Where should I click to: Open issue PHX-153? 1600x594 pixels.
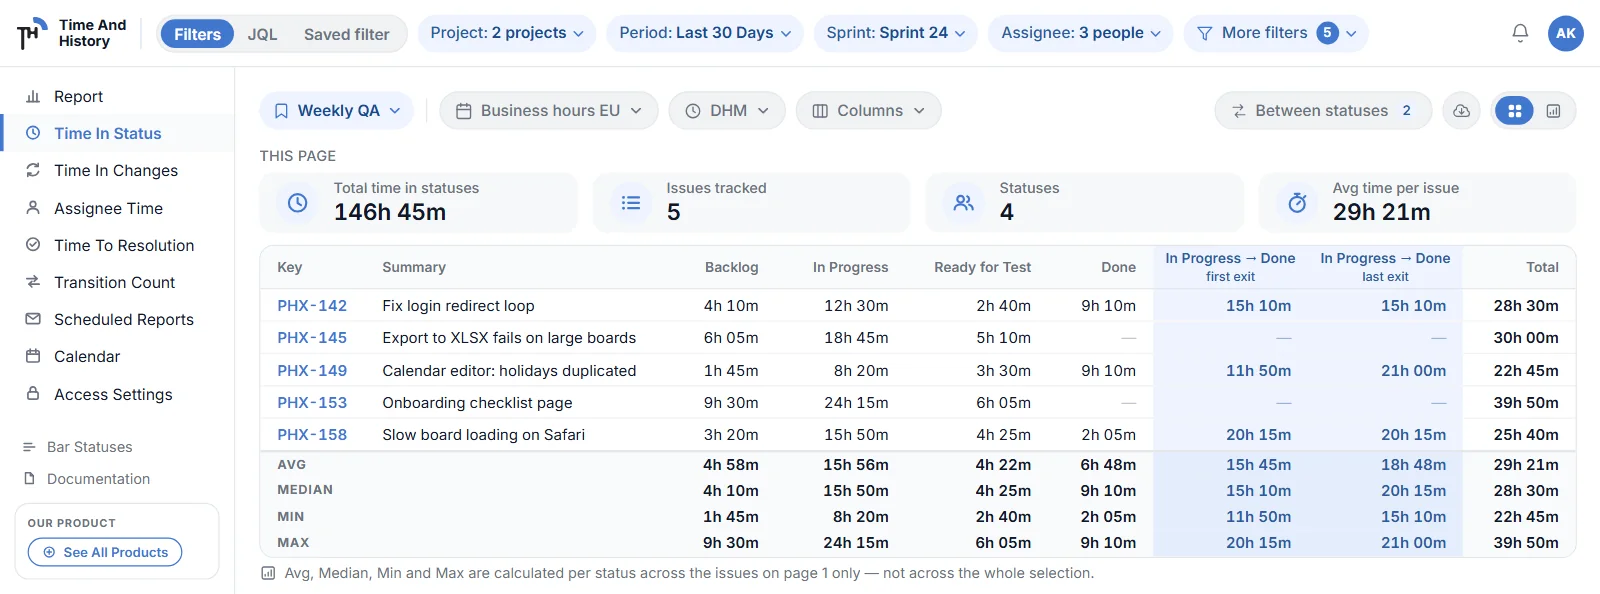point(312,403)
